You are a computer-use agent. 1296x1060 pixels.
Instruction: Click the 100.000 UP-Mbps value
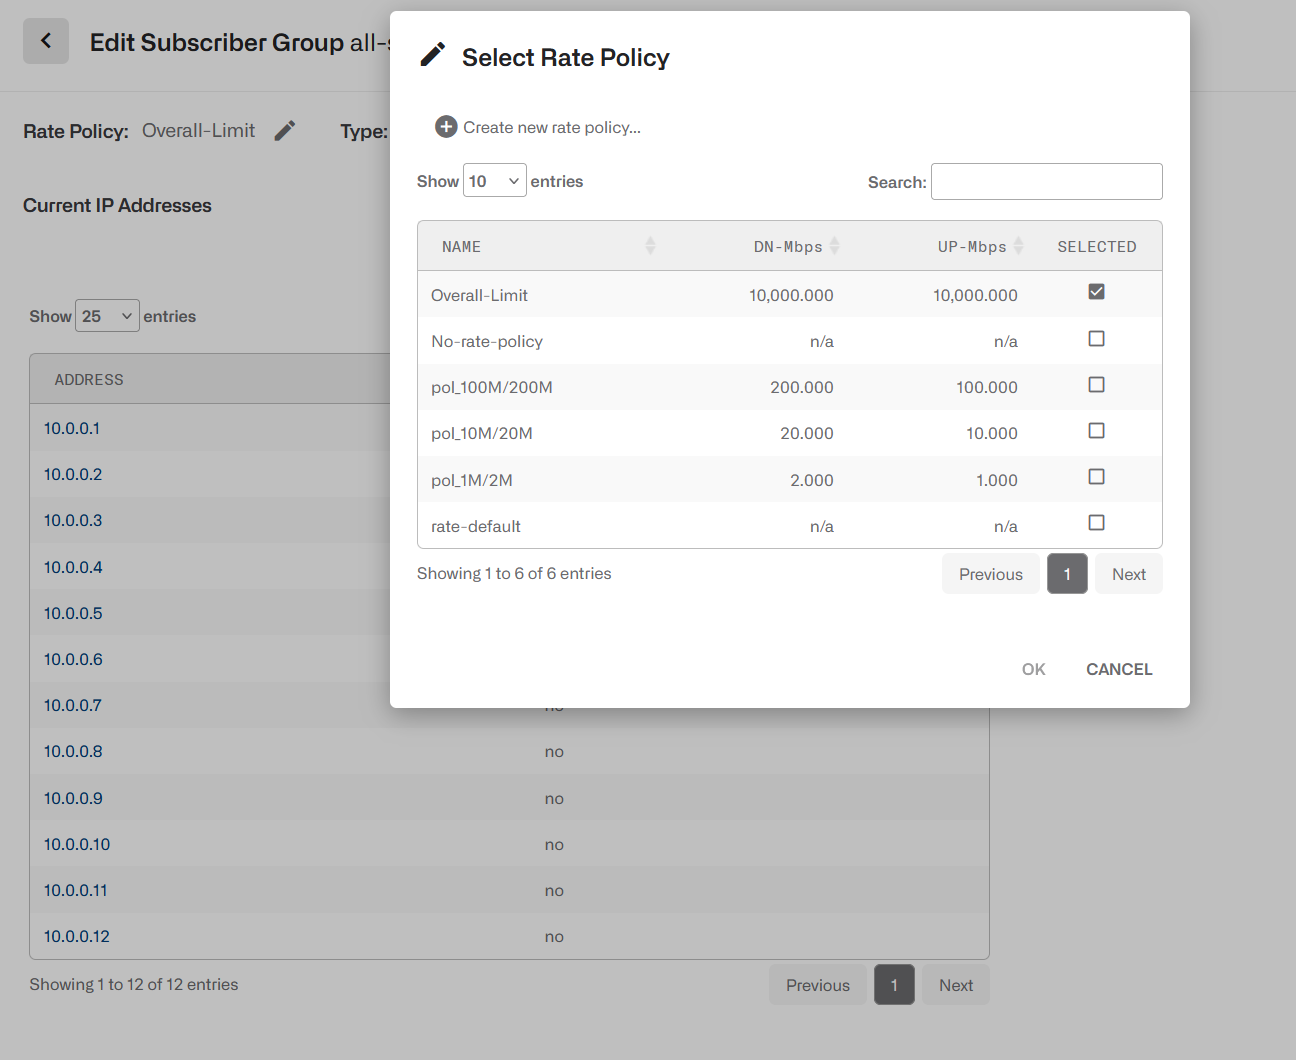click(987, 387)
